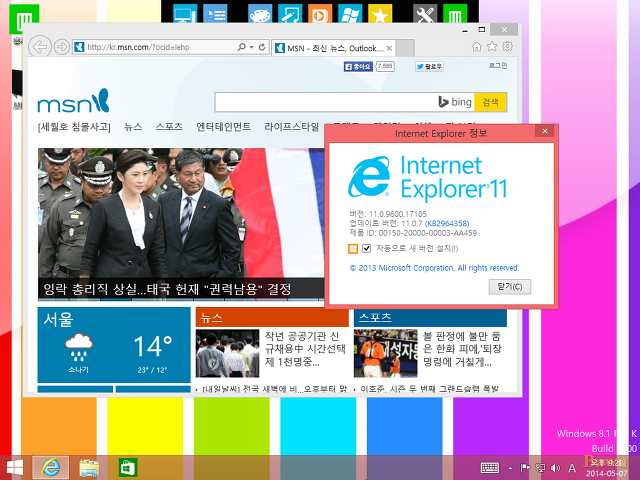Click the kr.msn.com URL field
This screenshot has width=640, height=480.
click(156, 47)
